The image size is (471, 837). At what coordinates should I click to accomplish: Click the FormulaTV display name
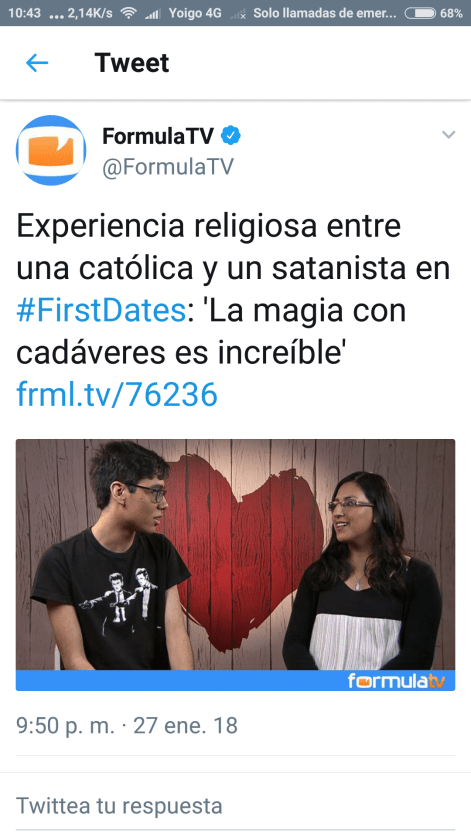coord(158,136)
